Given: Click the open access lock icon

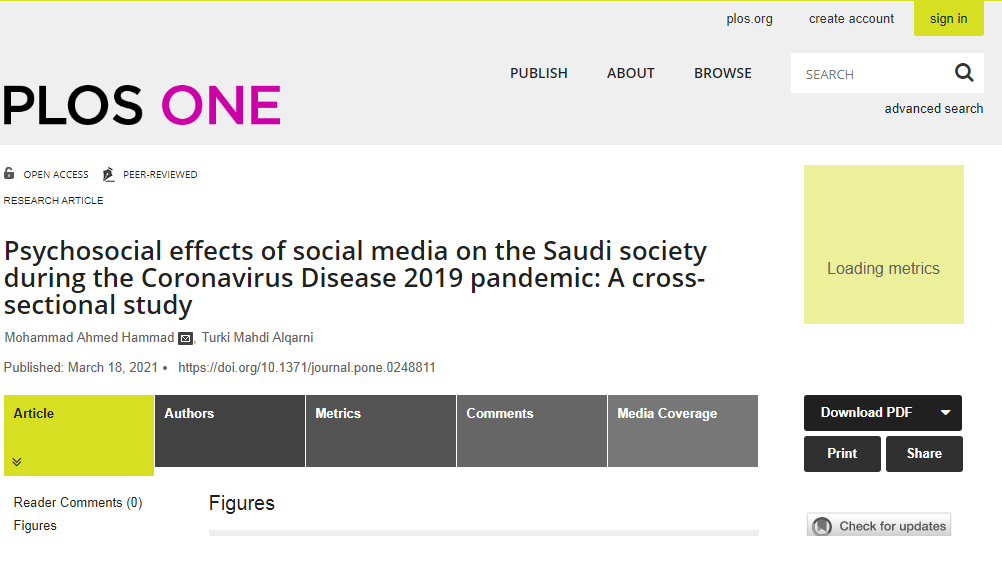Looking at the screenshot, I should coord(9,173).
